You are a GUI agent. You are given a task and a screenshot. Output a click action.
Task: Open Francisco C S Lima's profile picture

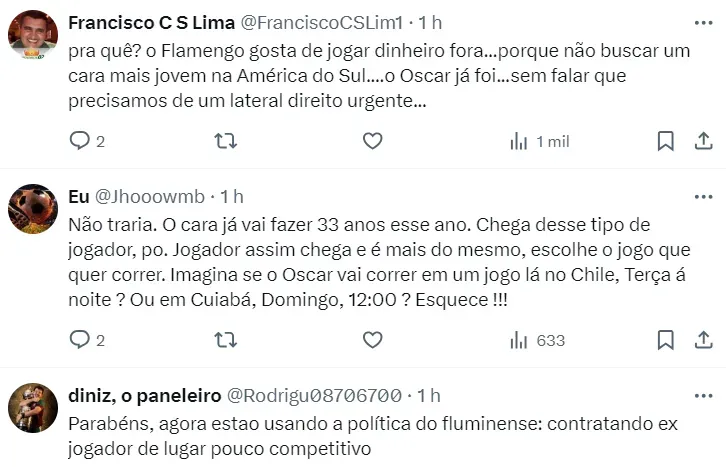33,35
